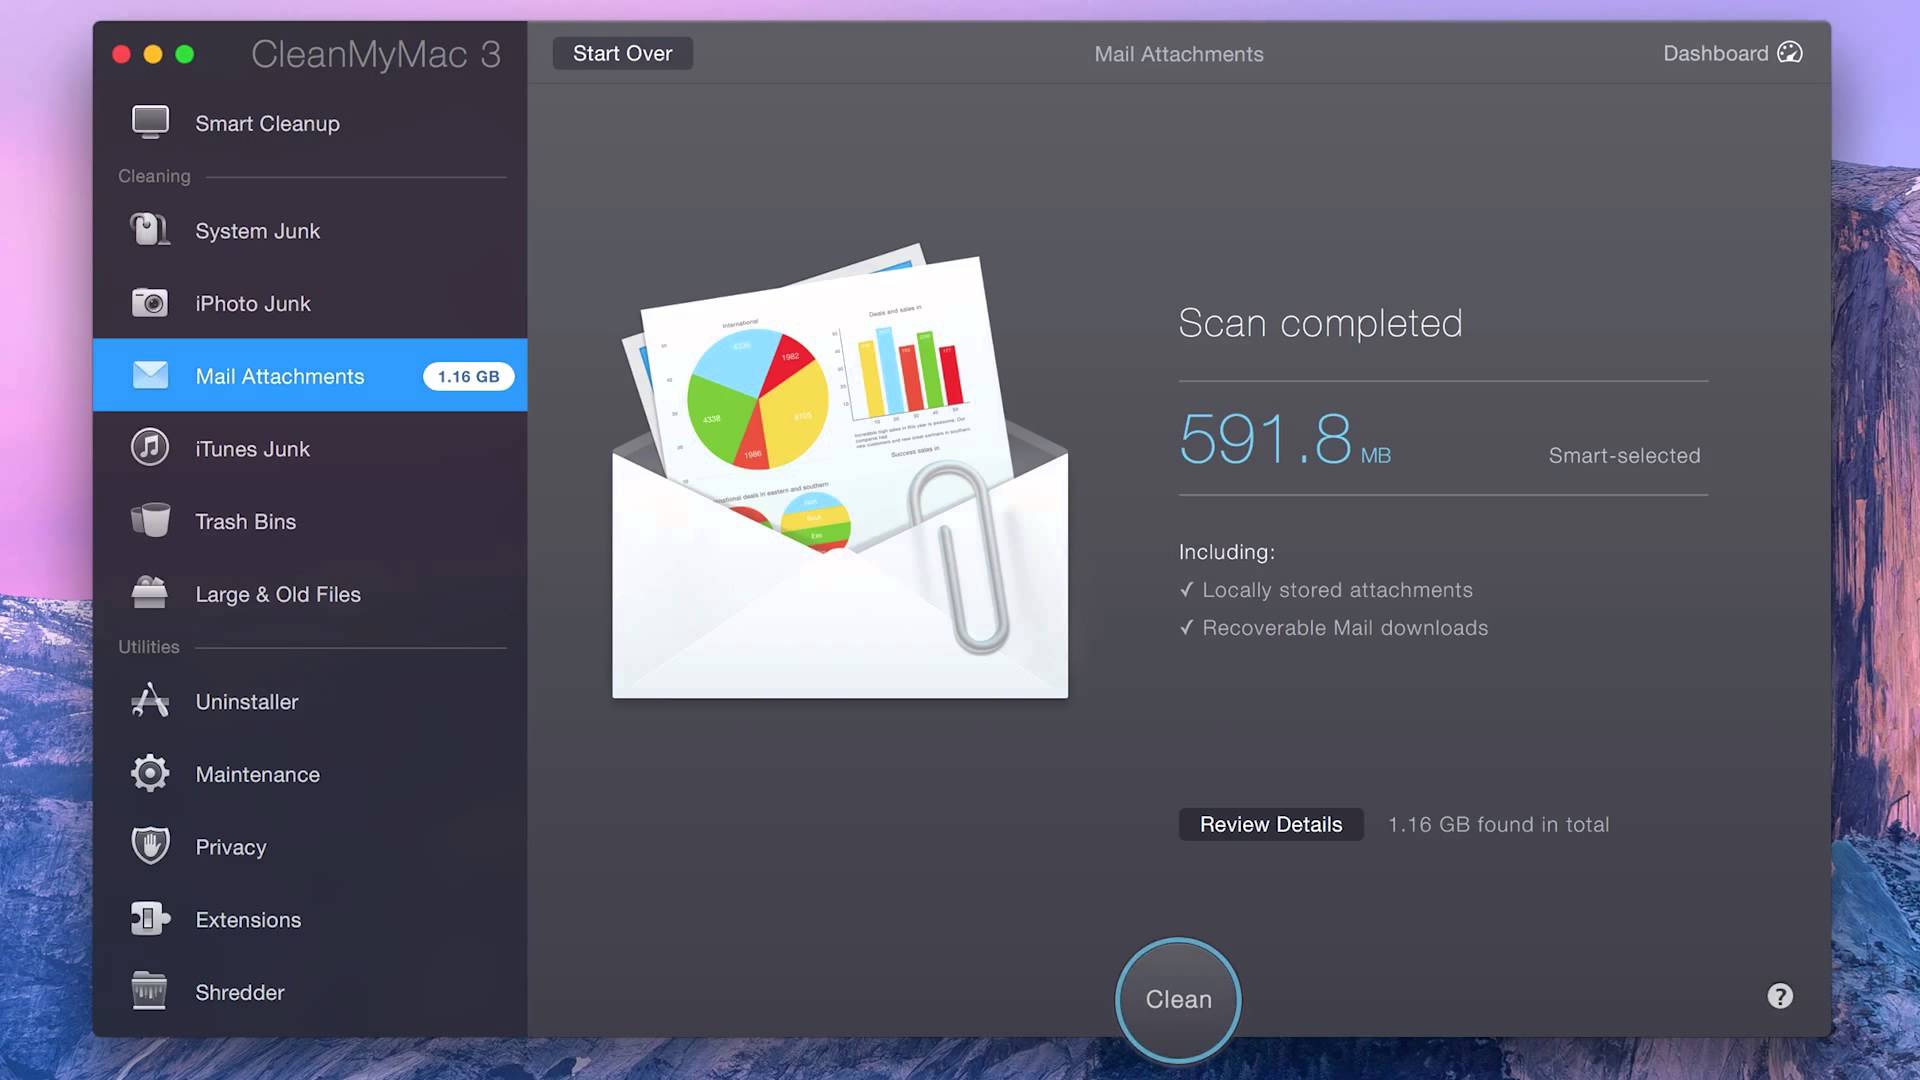
Task: Toggle the Locally stored attachments checkmark
Action: [1186, 589]
